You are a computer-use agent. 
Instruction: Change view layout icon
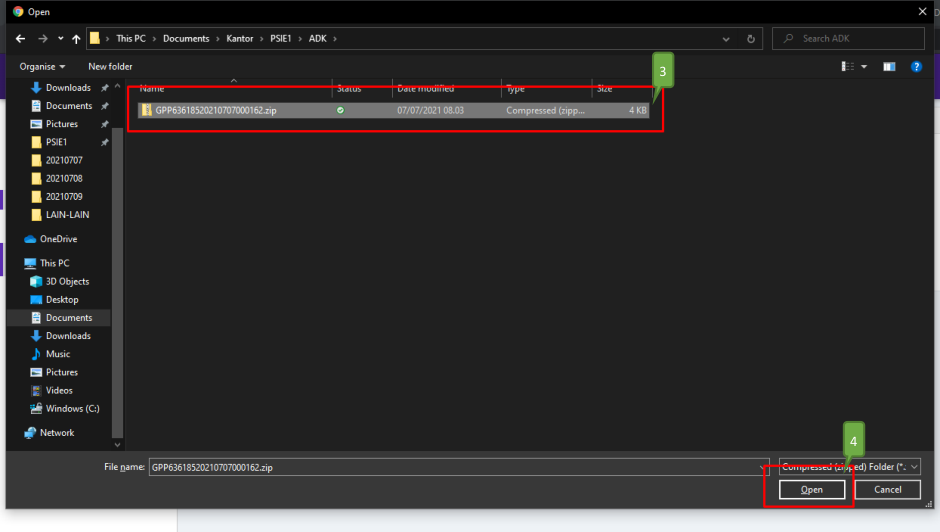tap(848, 67)
